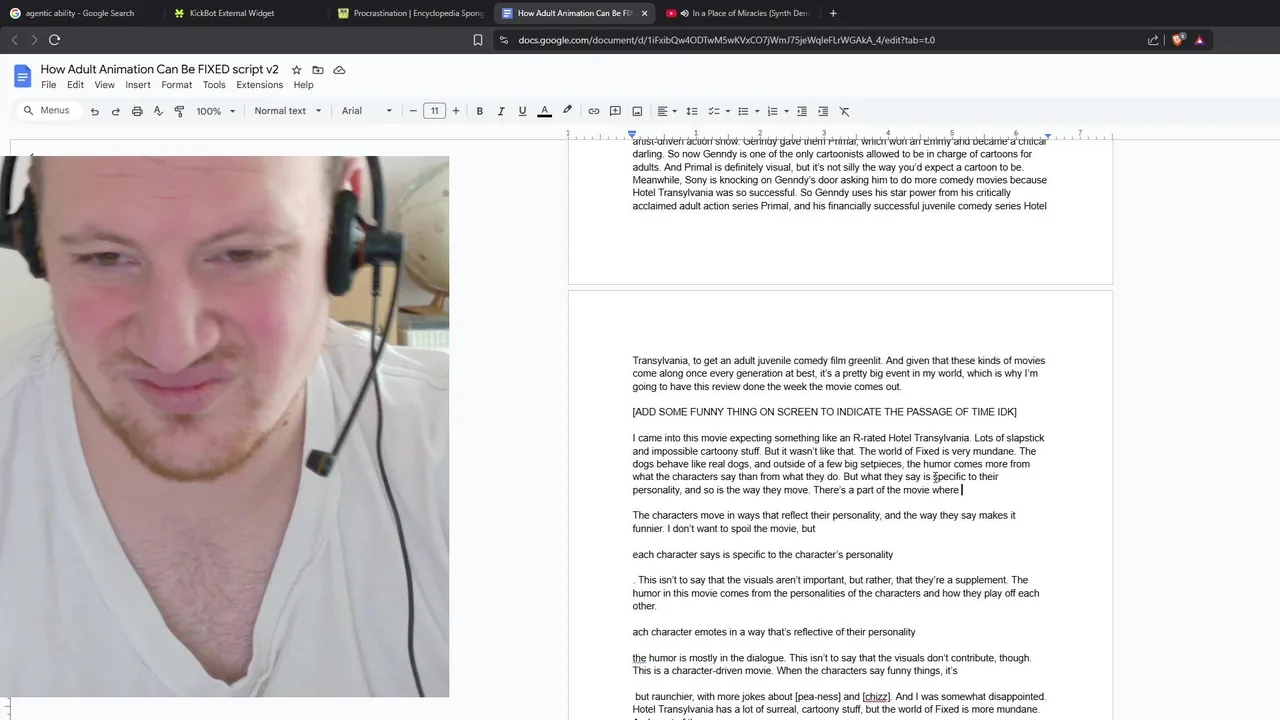
Task: Click the checklist icon
Action: [x=714, y=111]
